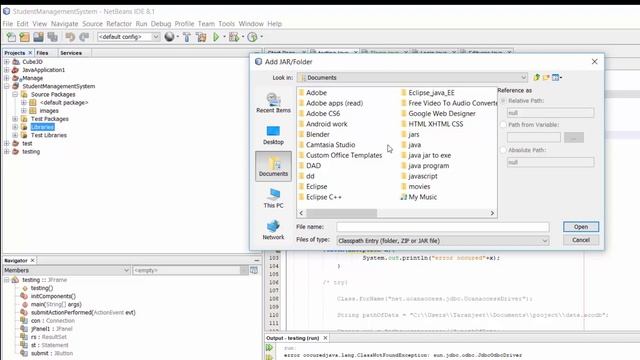The height and width of the screenshot is (360, 640).
Task: Open the File menu
Action: coord(8,24)
